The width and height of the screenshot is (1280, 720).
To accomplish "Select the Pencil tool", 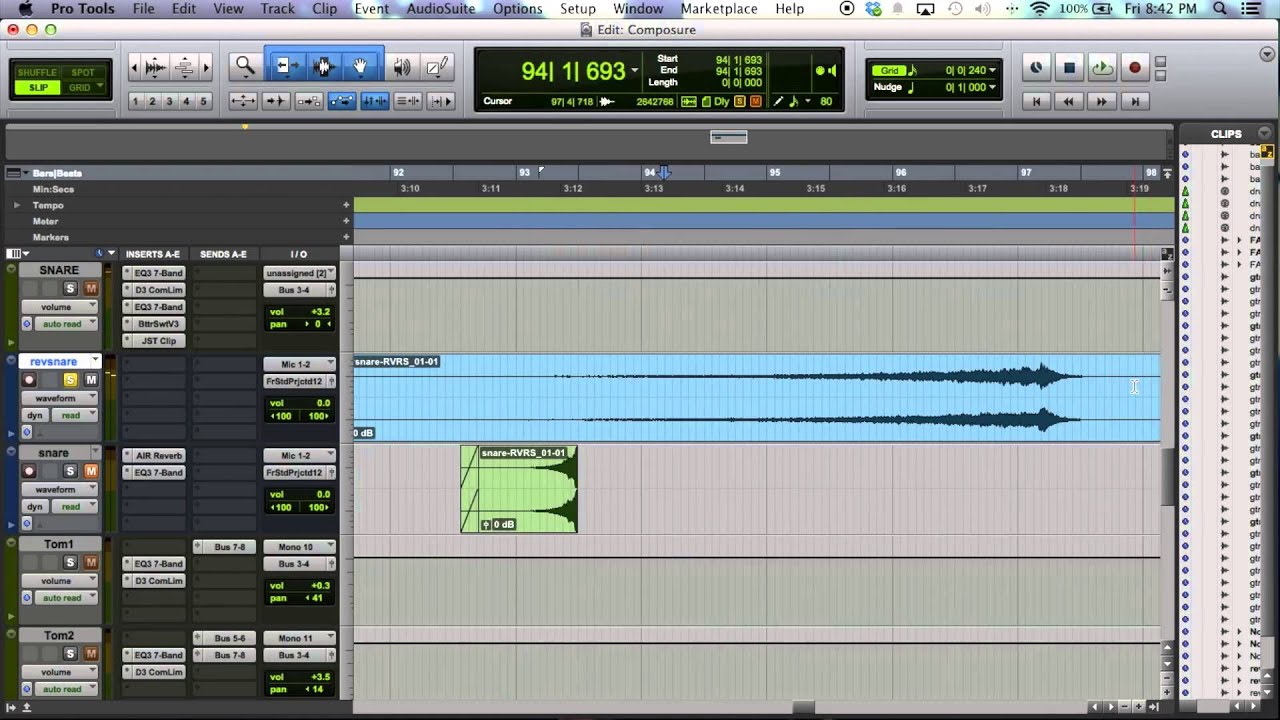I will 437,67.
